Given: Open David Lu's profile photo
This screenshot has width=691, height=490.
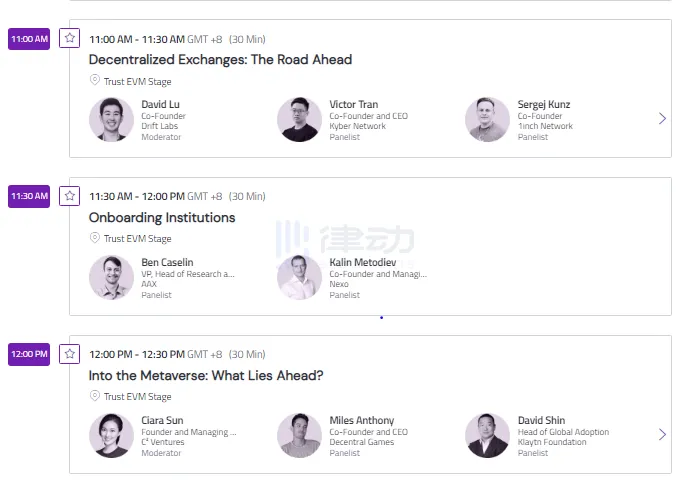Looking at the screenshot, I should (x=111, y=120).
